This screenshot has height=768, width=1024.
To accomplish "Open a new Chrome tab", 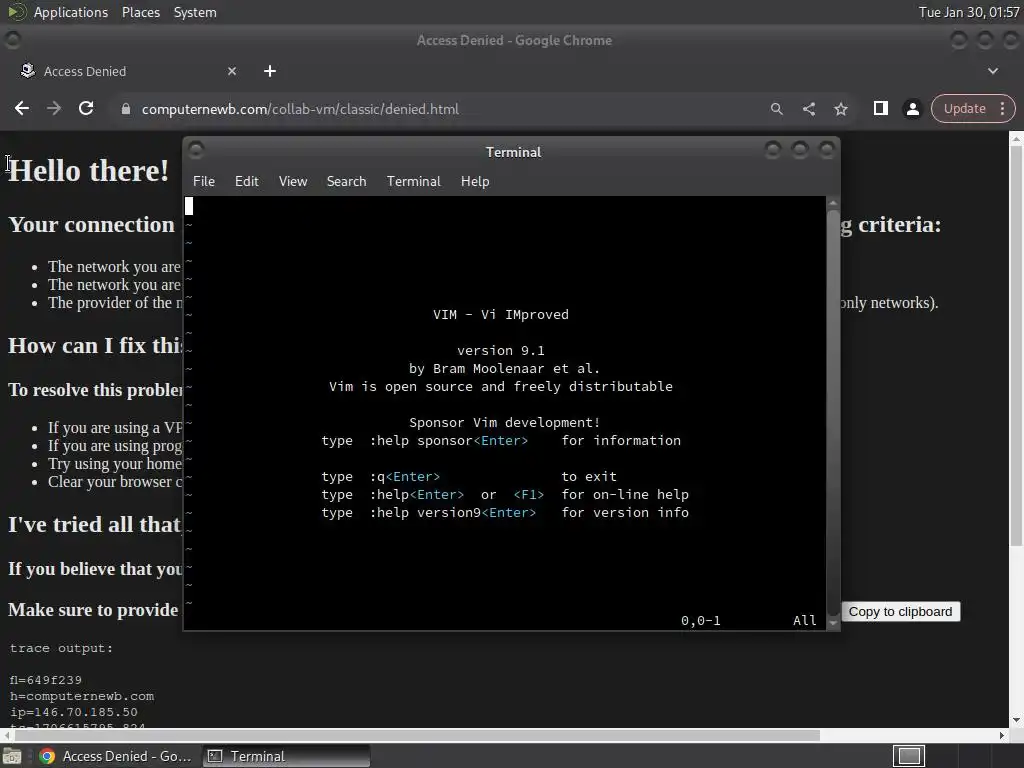I will point(270,71).
